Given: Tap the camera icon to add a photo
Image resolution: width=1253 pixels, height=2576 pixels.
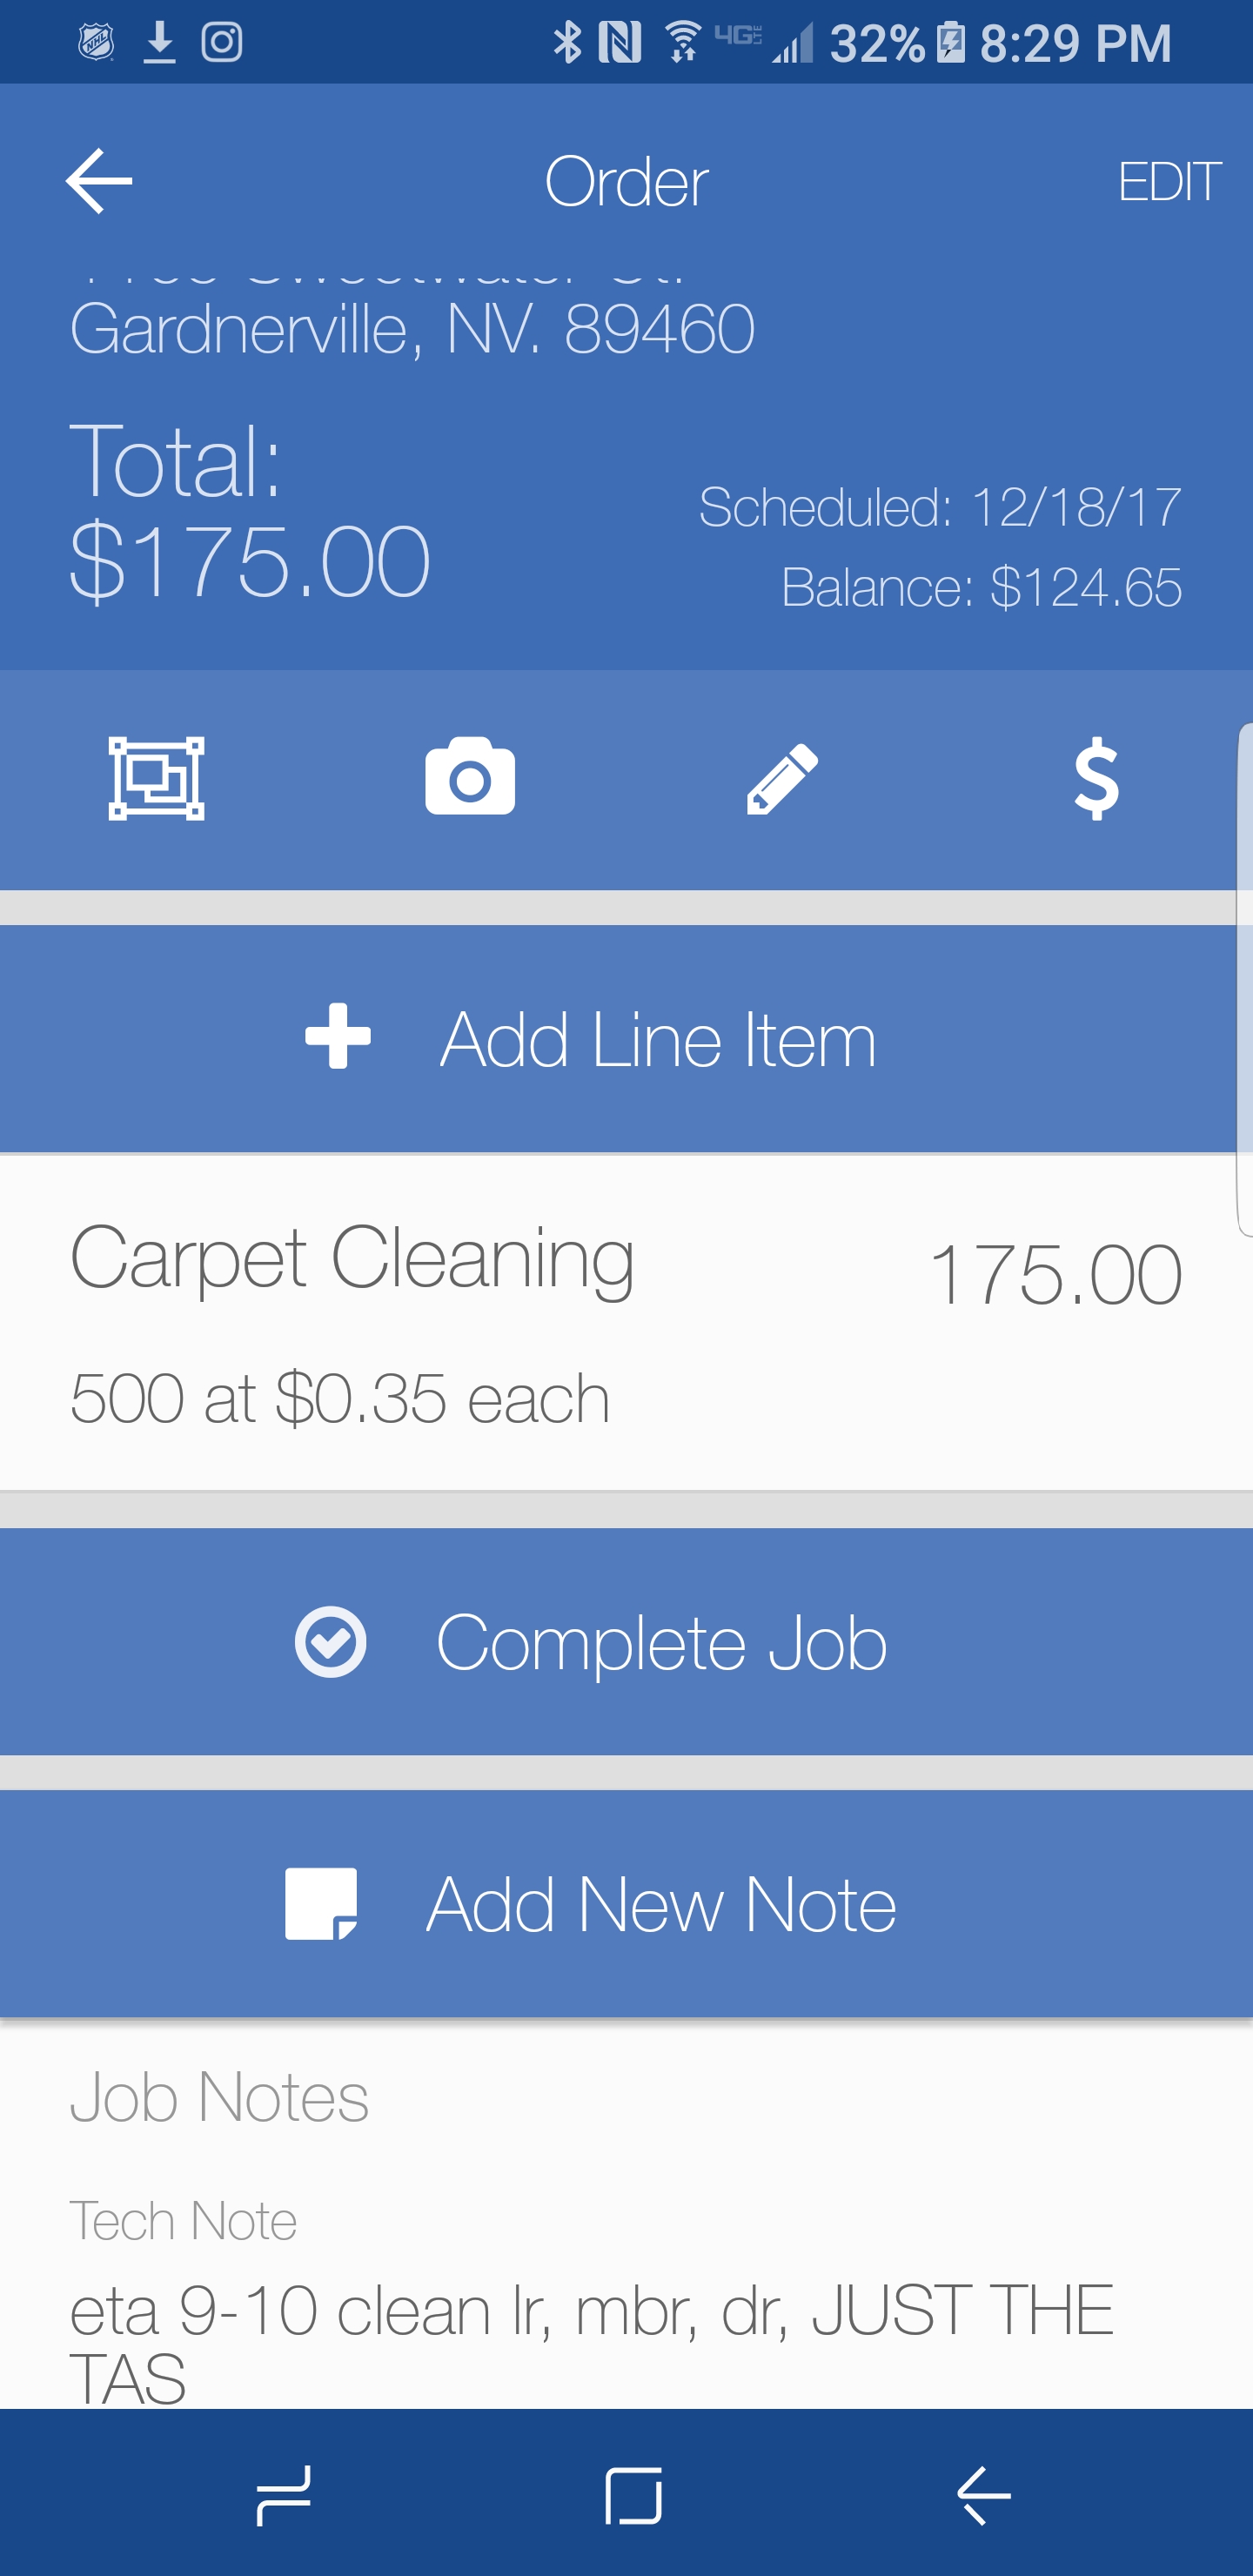Looking at the screenshot, I should pos(469,778).
